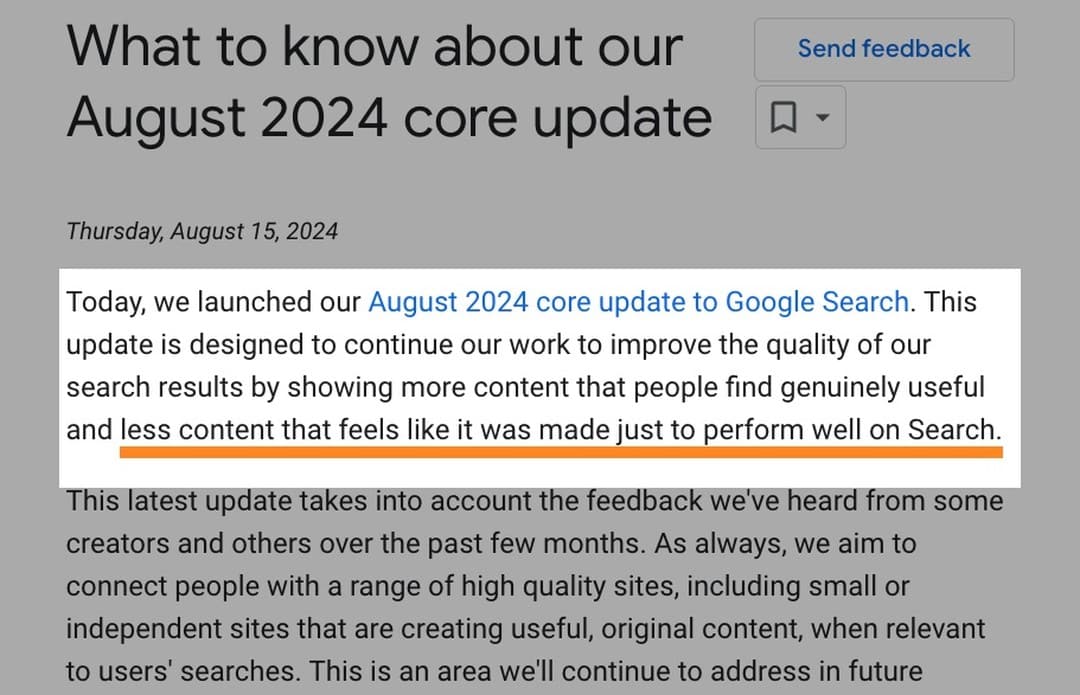Click the phrase 'high quality sites'
Screen dimensions: 1080x695
(568, 586)
